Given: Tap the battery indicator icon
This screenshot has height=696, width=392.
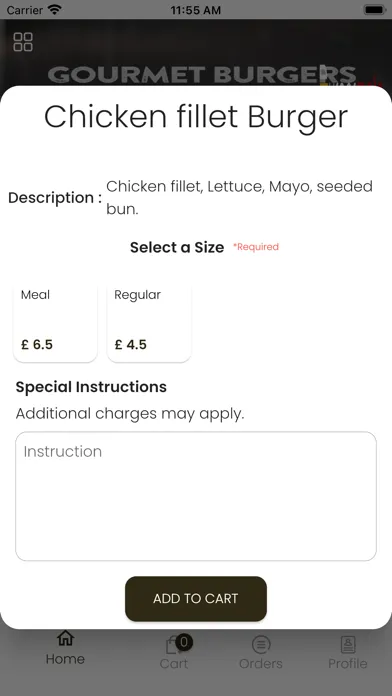Looking at the screenshot, I should 374,9.
